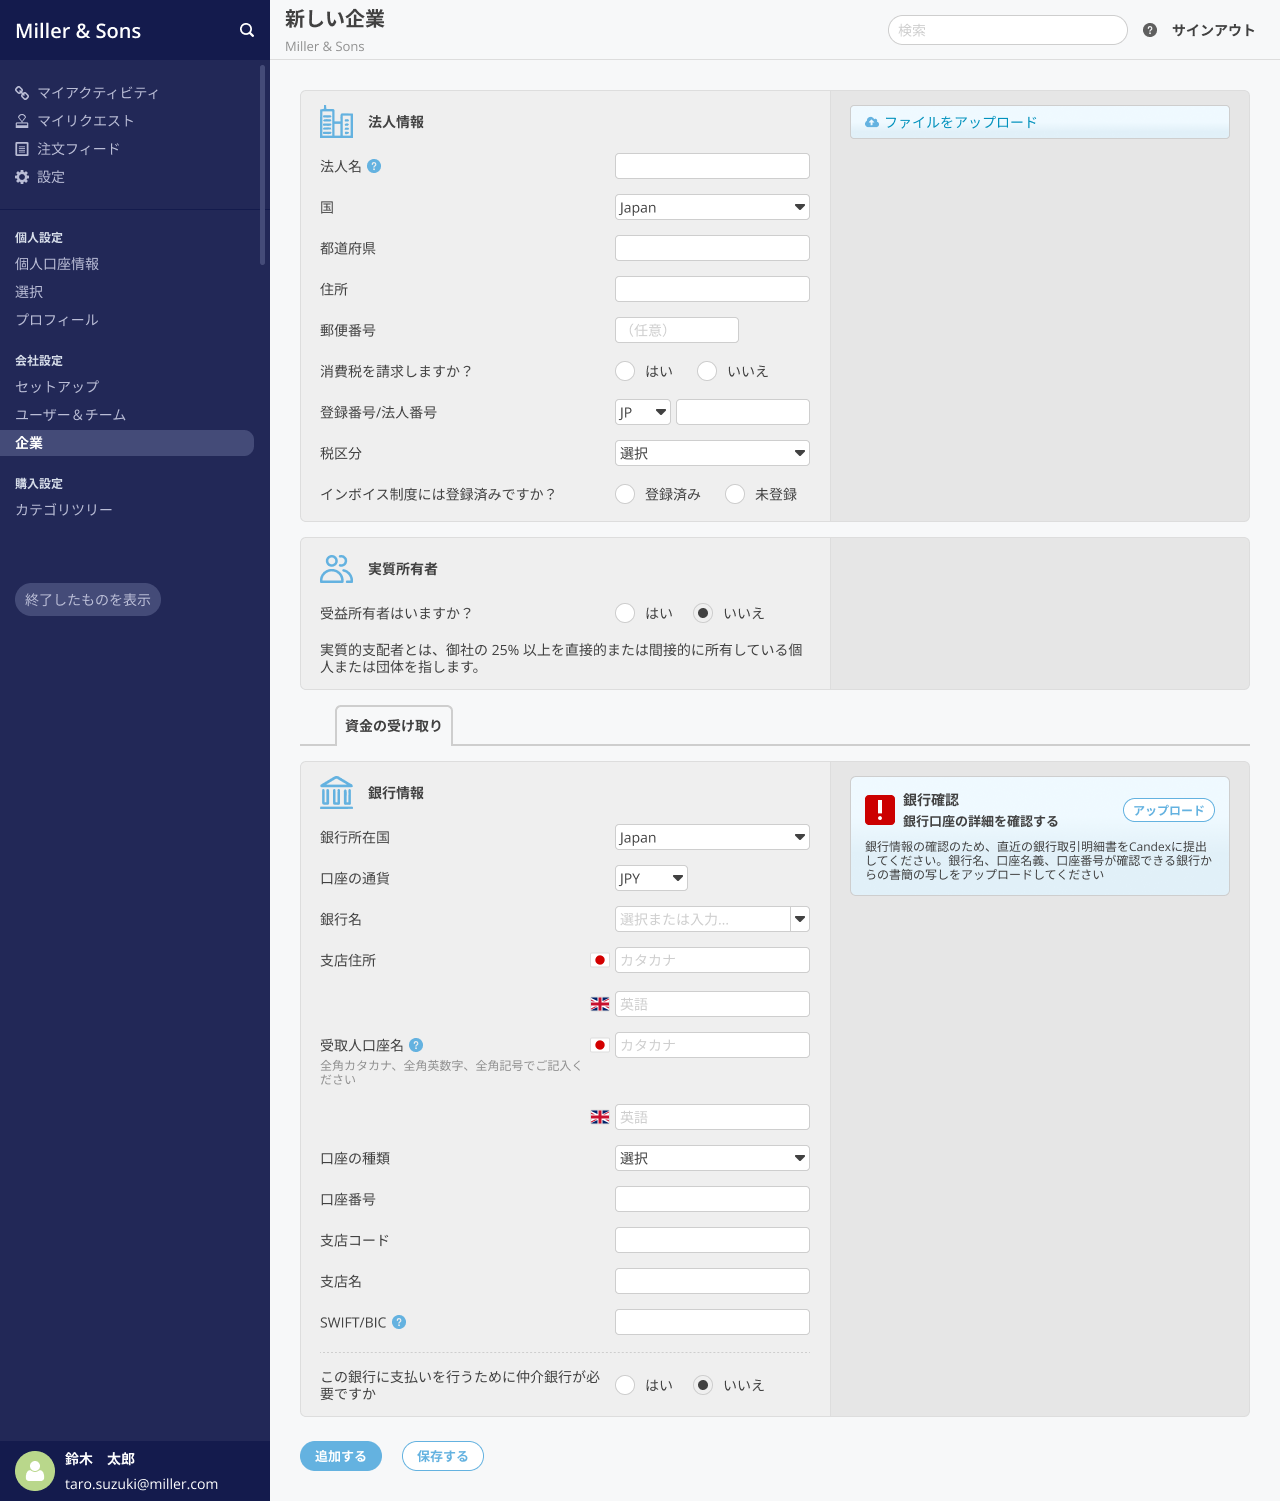Click the search magnifier icon in the sidebar
The width and height of the screenshot is (1280, 1501).
[x=246, y=30]
